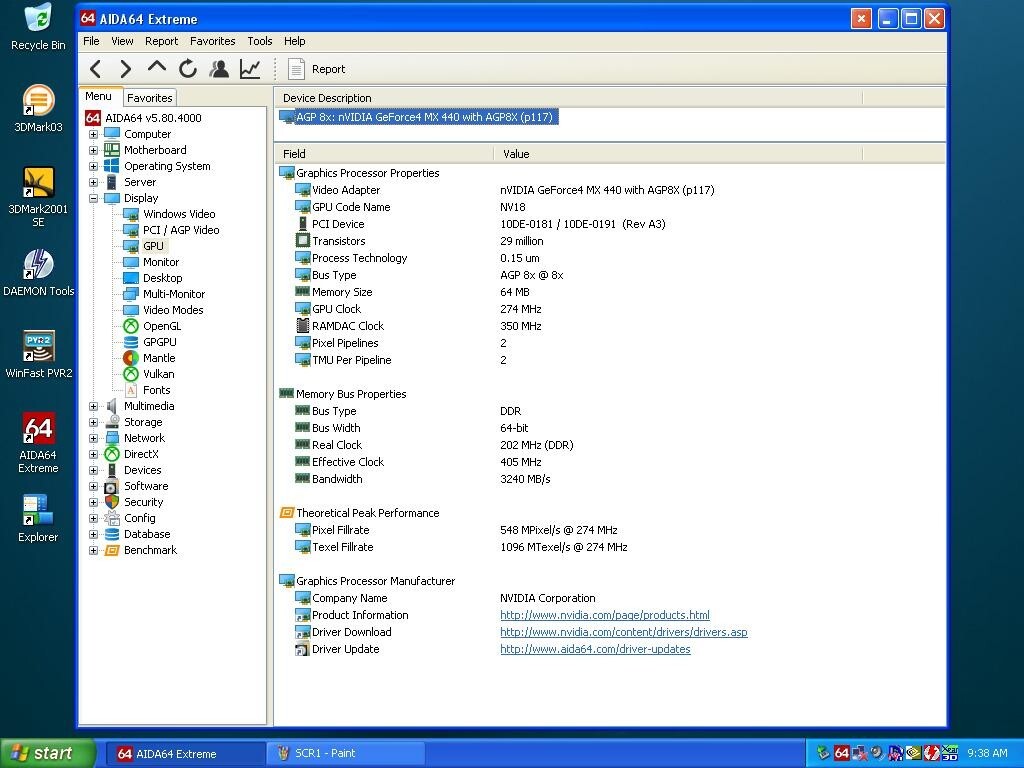Image resolution: width=1024 pixels, height=768 pixels.
Task: Click the AIDA64 Extreme taskbar button
Action: pyautogui.click(x=185, y=754)
